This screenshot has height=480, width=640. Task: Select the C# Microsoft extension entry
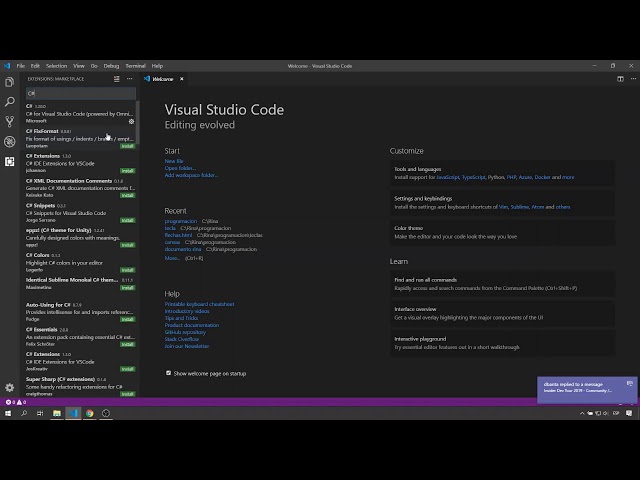(80, 113)
